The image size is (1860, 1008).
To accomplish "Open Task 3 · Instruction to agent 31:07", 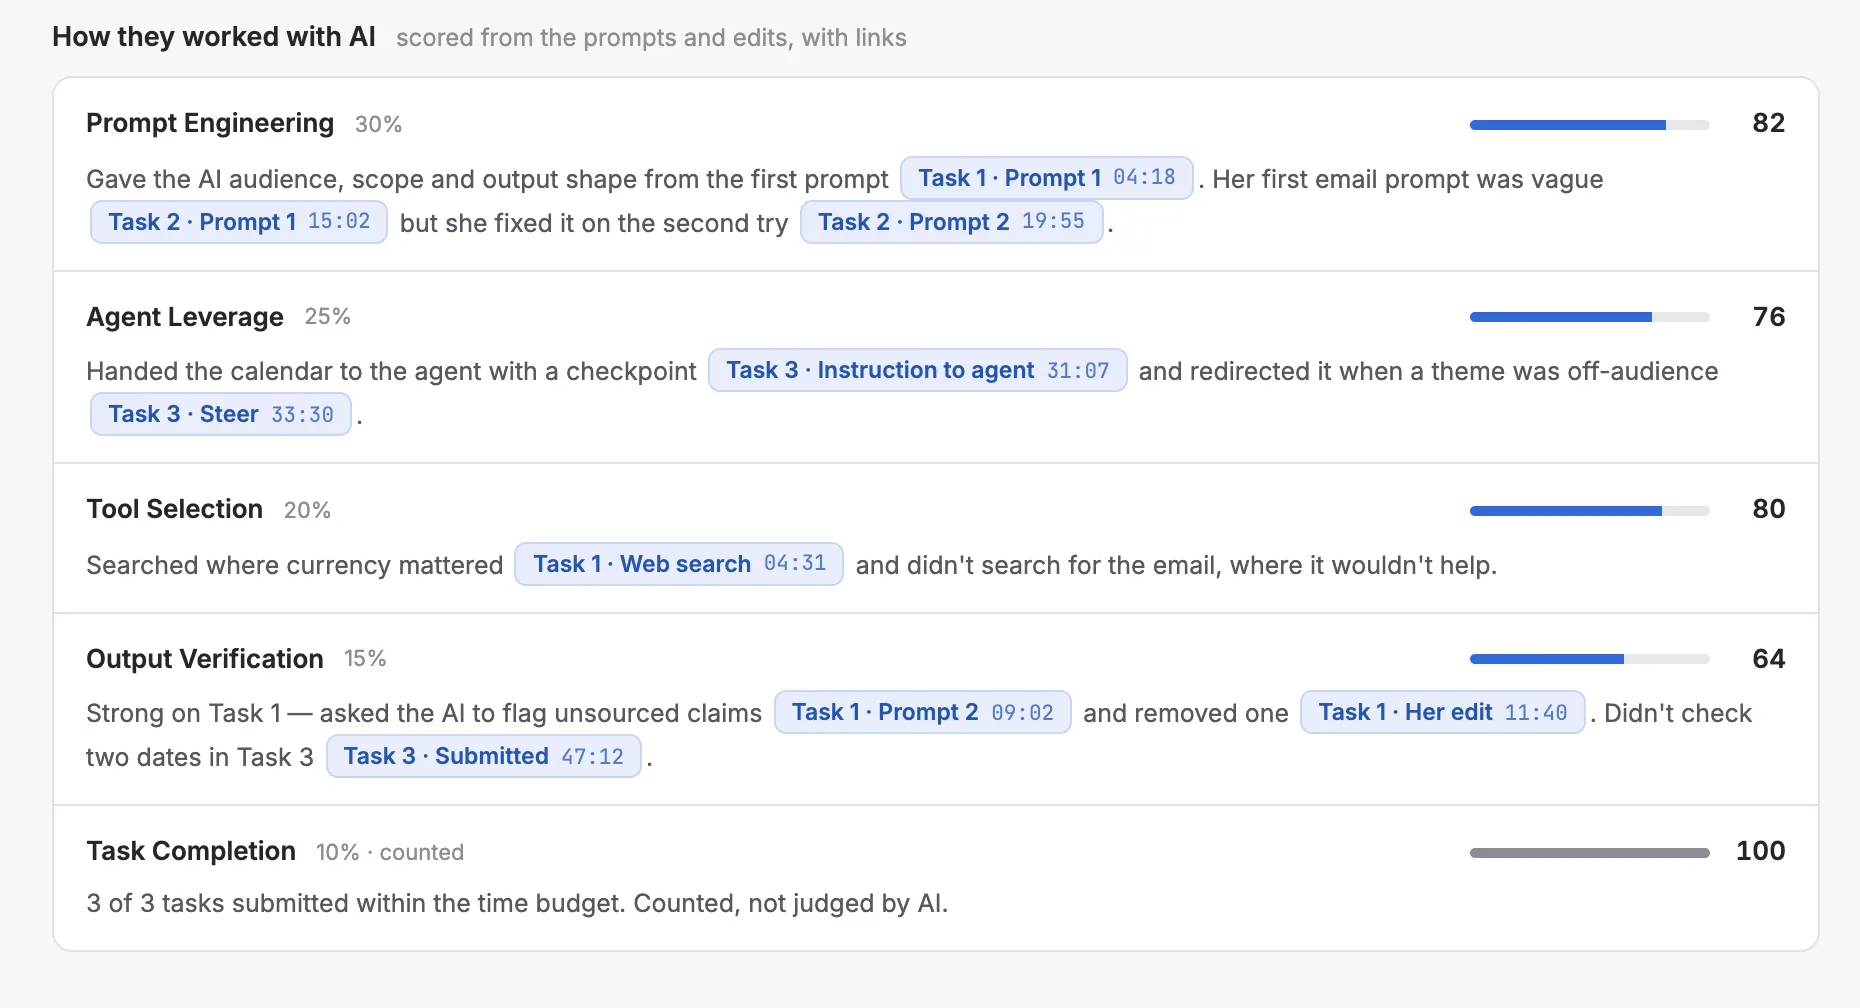I will click(x=917, y=370).
